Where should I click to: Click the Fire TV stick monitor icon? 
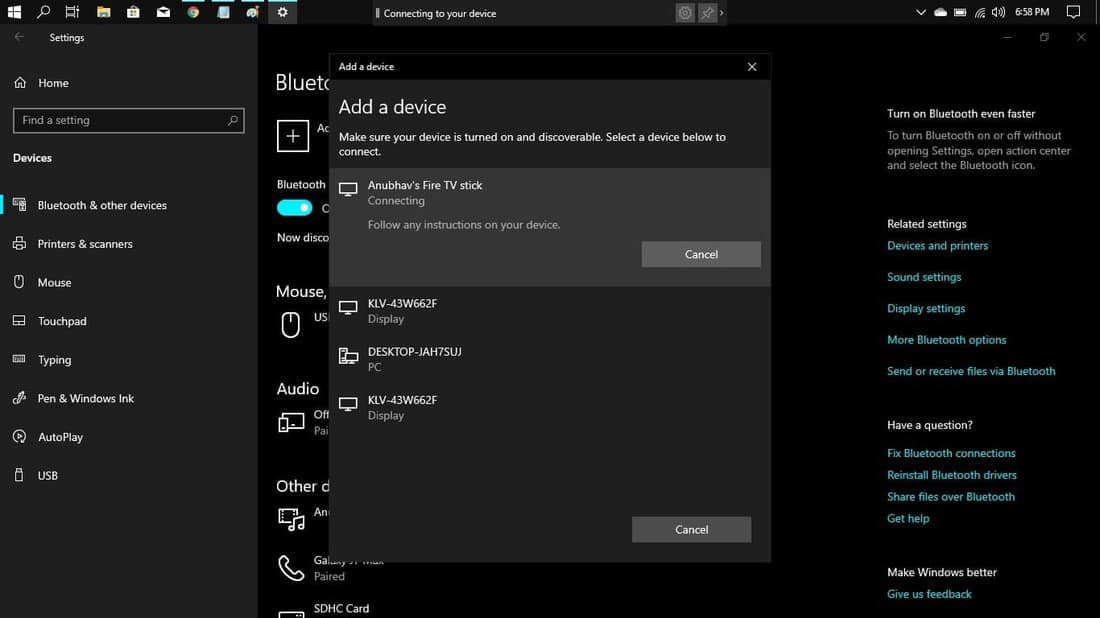tap(348, 189)
